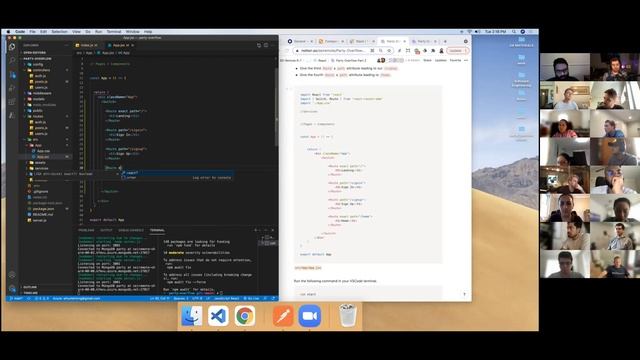
Task: Click Share in the Notion top bar
Action: point(427,60)
